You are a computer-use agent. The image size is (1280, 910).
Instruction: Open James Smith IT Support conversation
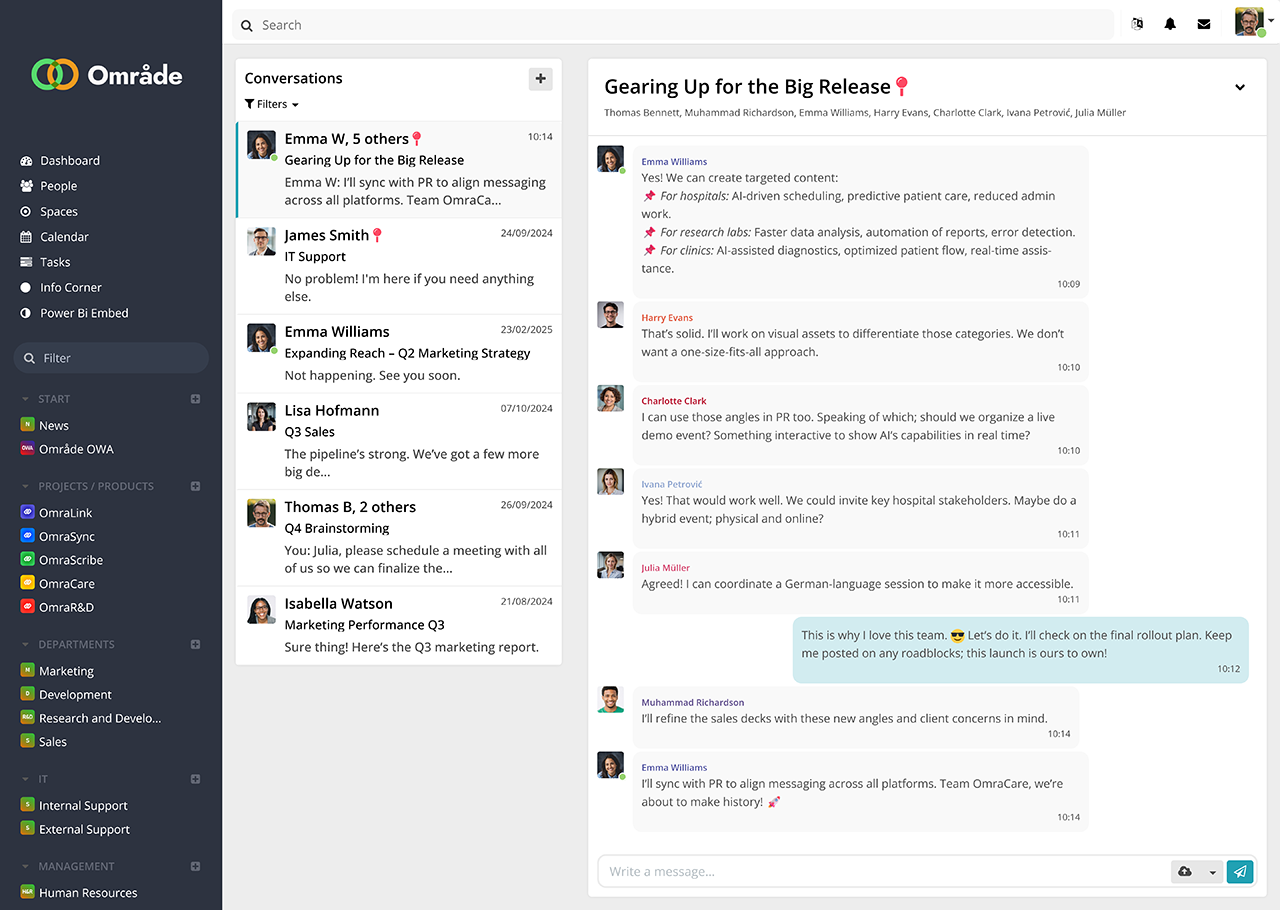point(398,266)
